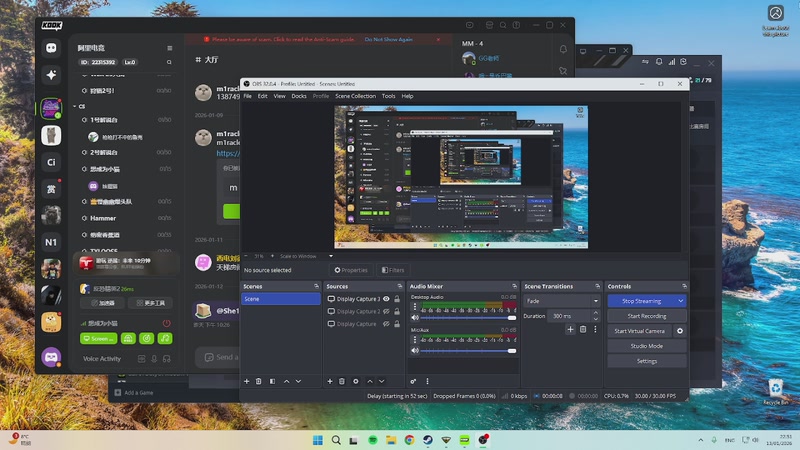Open OBS Settings button
Screen dimensions: 800x450
647,361
